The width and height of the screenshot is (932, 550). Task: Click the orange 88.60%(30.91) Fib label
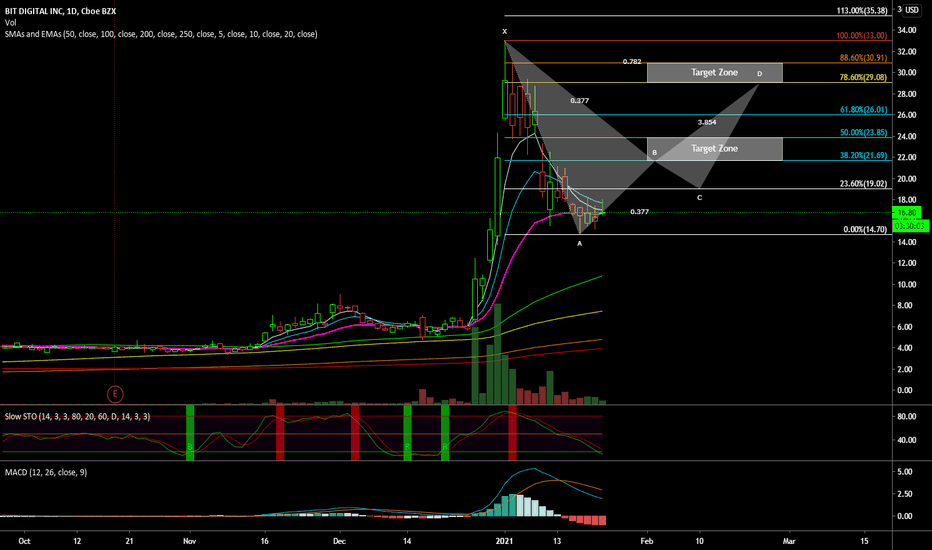pyautogui.click(x=863, y=58)
